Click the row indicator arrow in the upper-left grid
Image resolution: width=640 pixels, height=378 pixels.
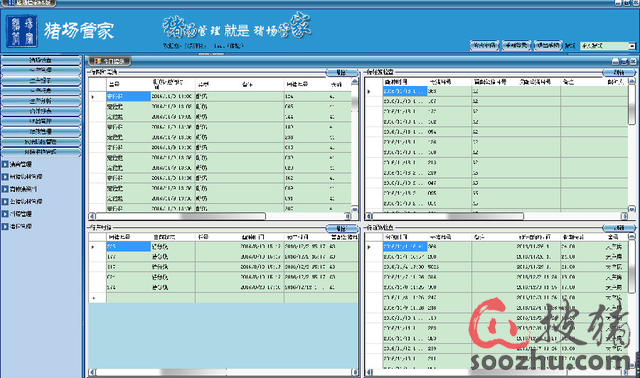click(93, 97)
